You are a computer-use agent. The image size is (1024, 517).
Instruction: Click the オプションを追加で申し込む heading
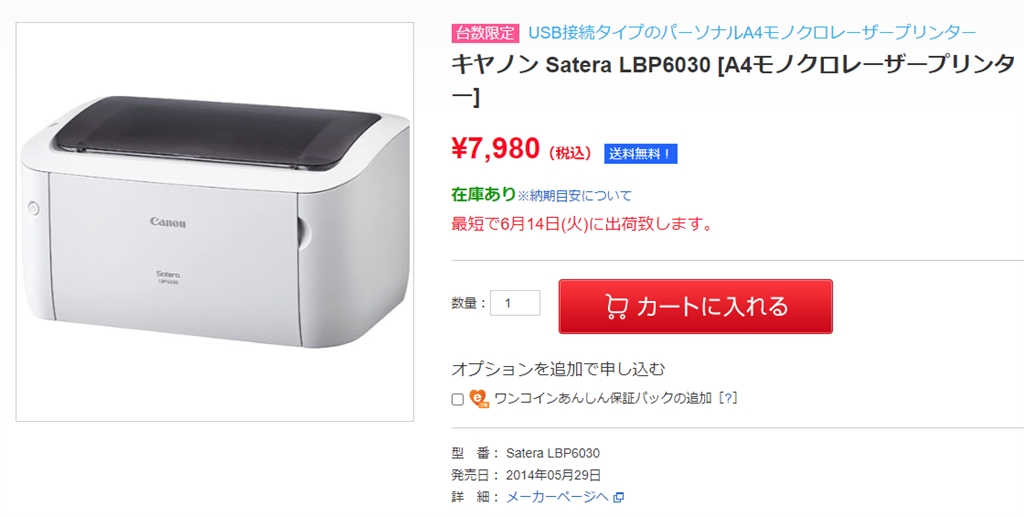tap(558, 369)
